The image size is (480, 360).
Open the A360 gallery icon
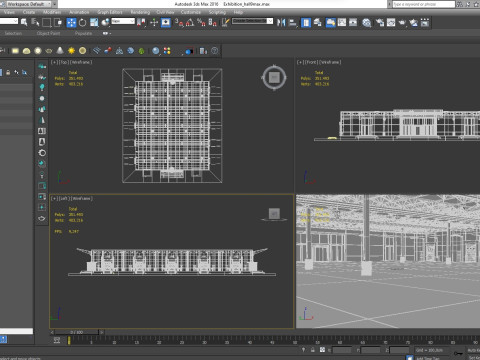(425, 22)
